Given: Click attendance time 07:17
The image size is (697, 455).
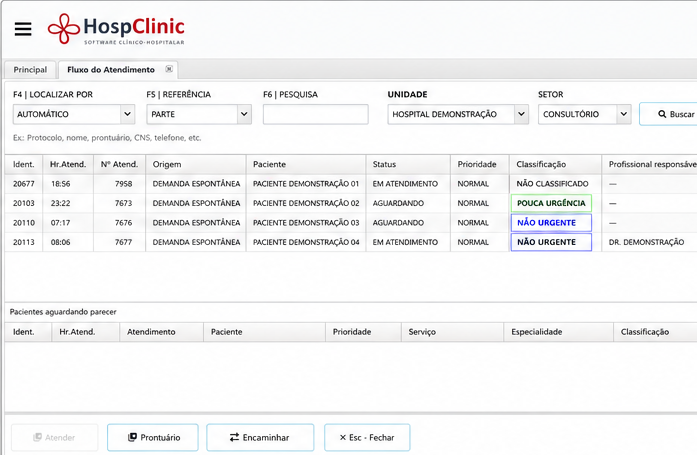Looking at the screenshot, I should (60, 223).
